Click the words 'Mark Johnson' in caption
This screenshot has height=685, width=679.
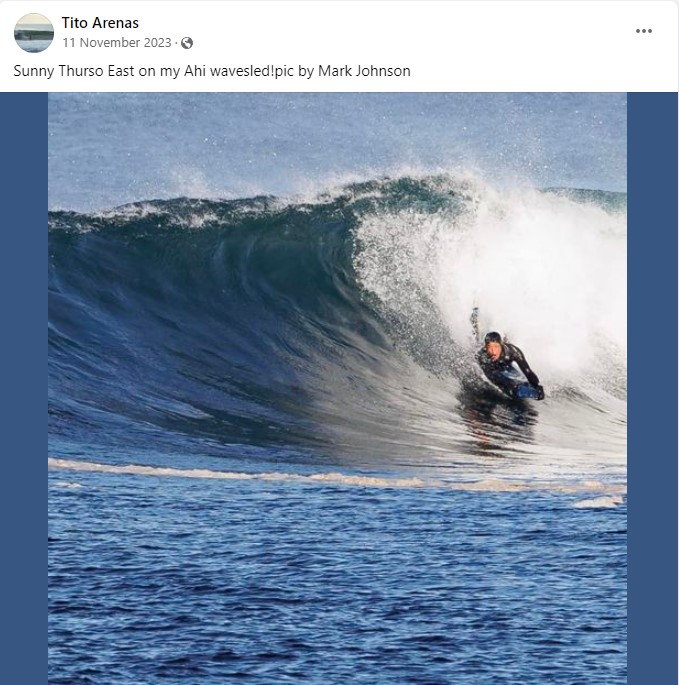tap(364, 71)
